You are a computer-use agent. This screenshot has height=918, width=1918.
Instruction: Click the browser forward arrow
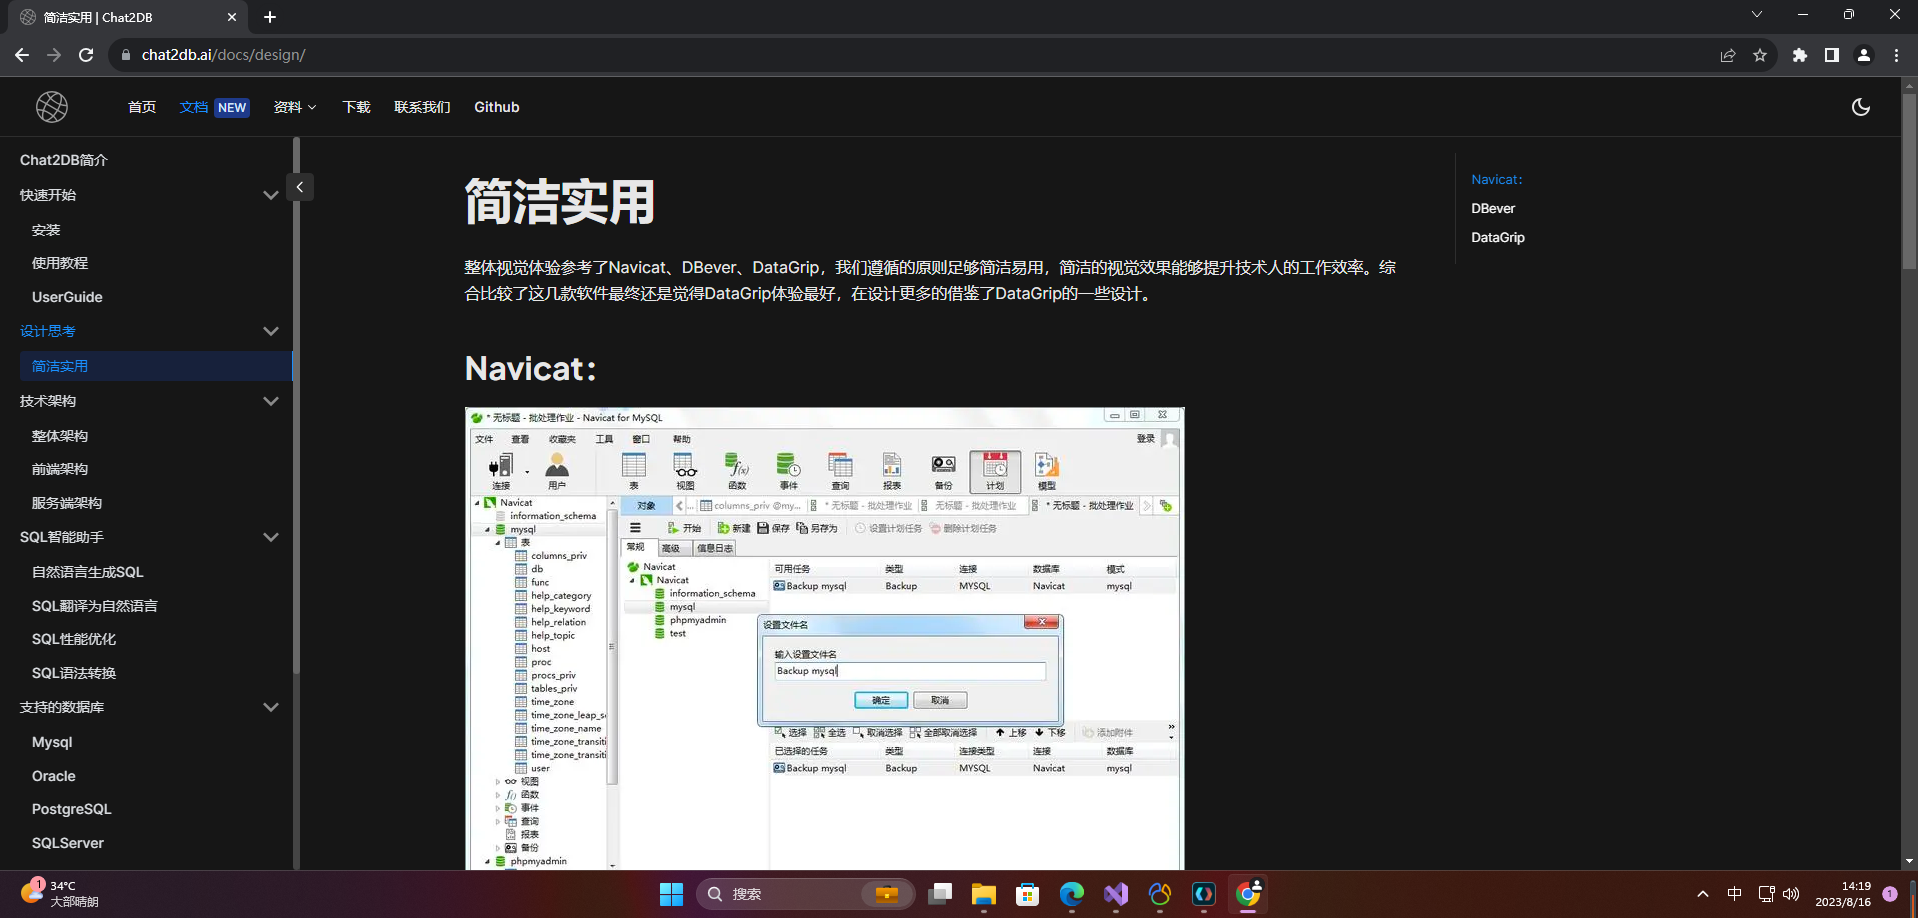[54, 55]
